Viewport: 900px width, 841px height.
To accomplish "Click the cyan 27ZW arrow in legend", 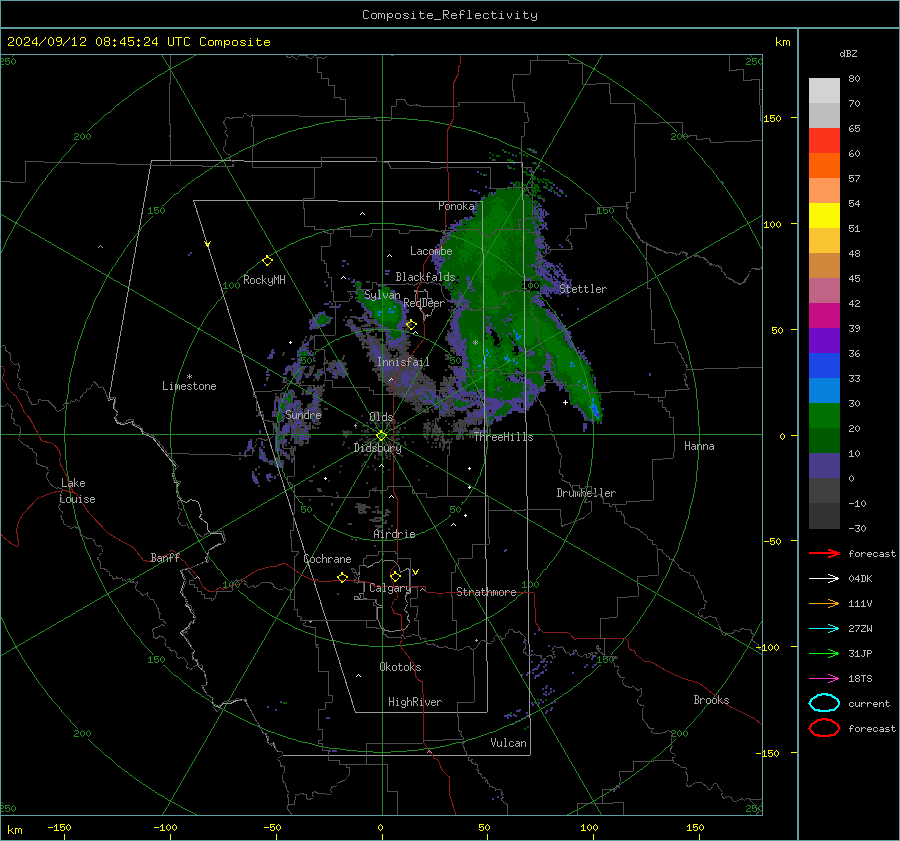I will pyautogui.click(x=824, y=629).
